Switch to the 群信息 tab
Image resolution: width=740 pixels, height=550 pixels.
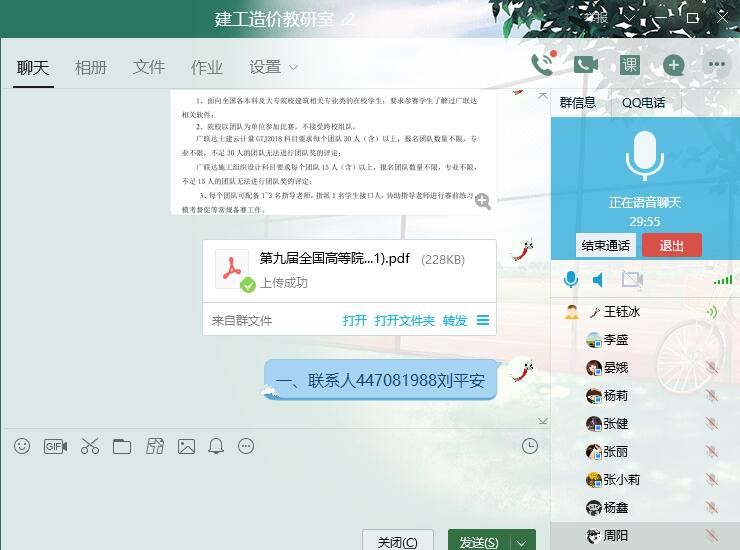coord(578,102)
